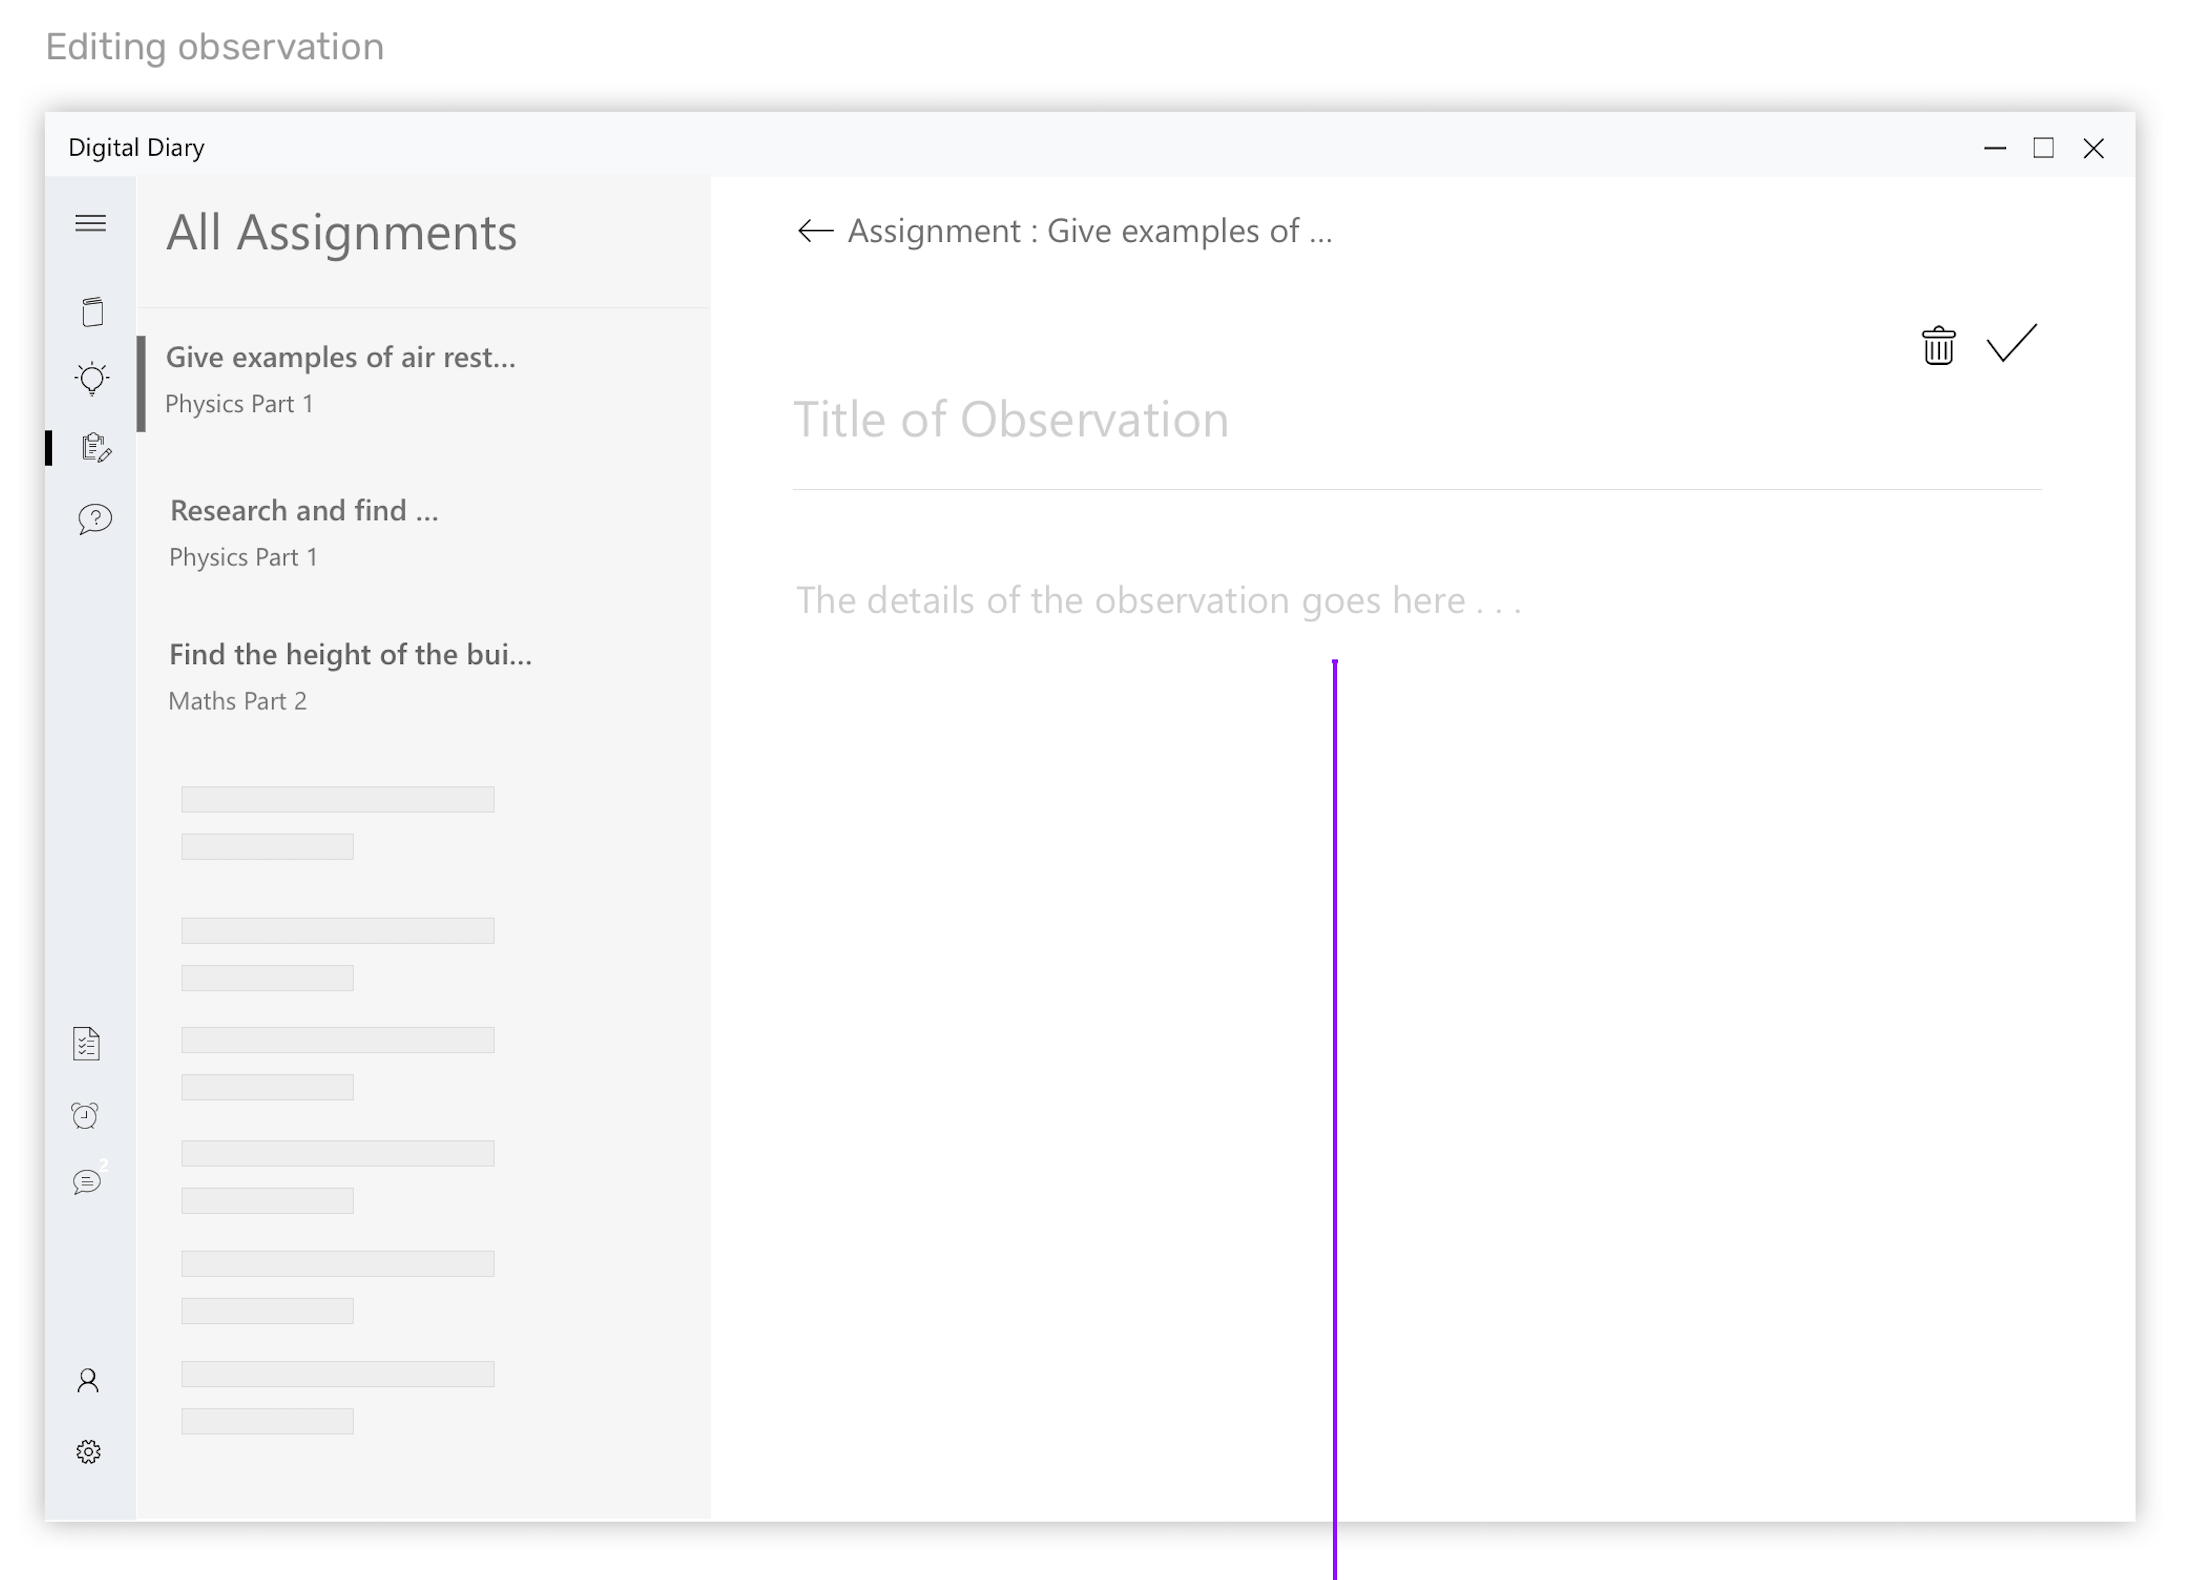Open the alarm clock reminders icon

pyautogui.click(x=86, y=1115)
